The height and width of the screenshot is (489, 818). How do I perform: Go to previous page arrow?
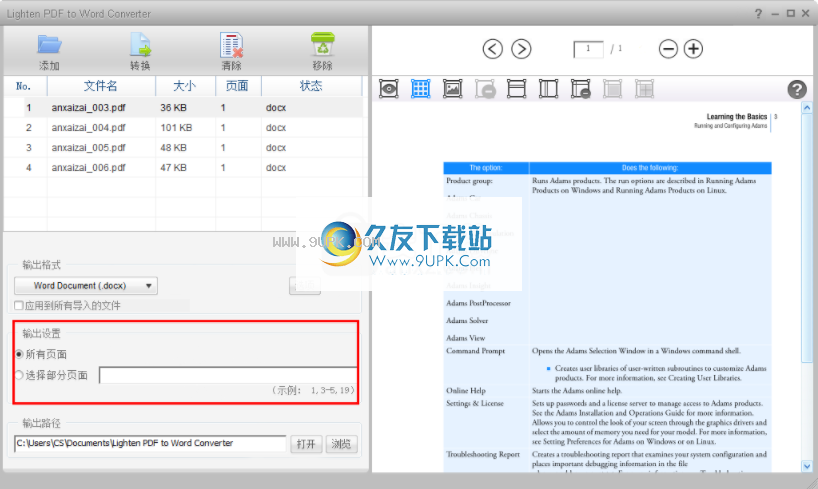click(492, 49)
